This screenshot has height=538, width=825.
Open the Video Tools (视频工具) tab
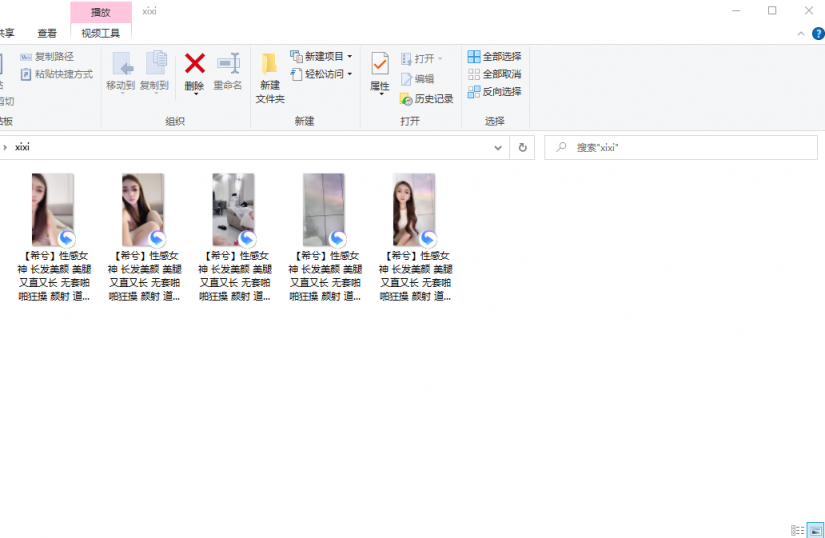tap(100, 33)
